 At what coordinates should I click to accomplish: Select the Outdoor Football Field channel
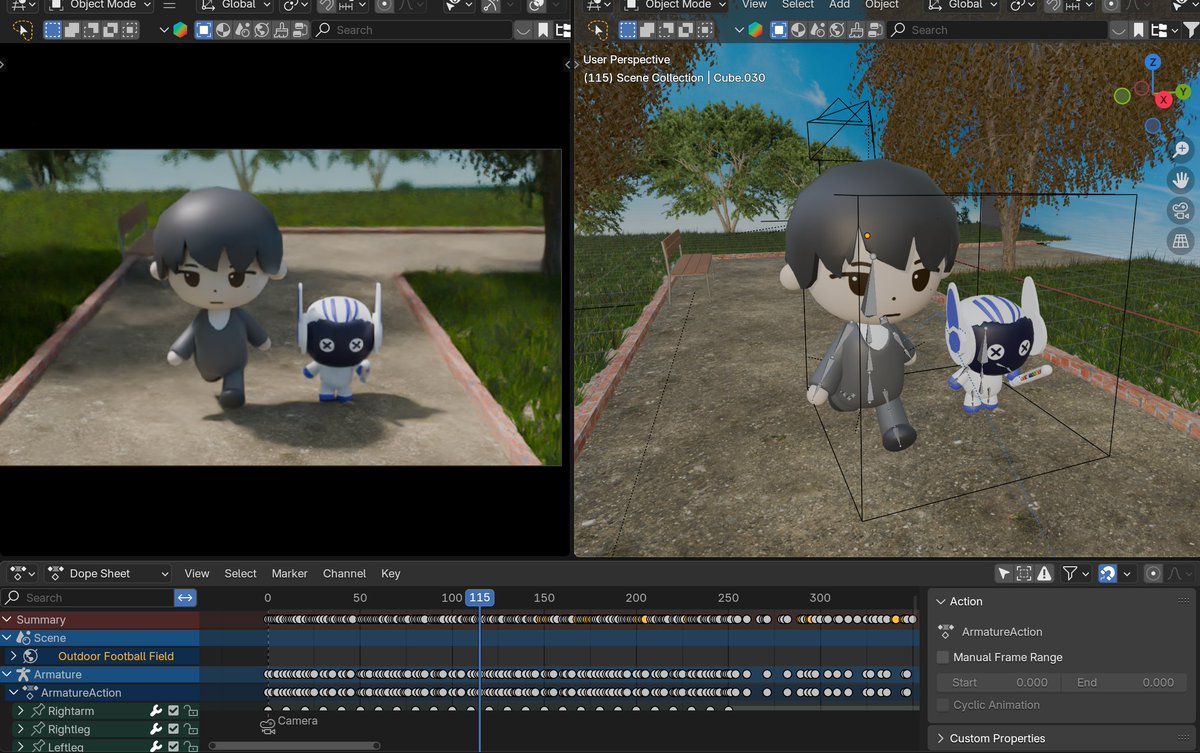point(115,658)
